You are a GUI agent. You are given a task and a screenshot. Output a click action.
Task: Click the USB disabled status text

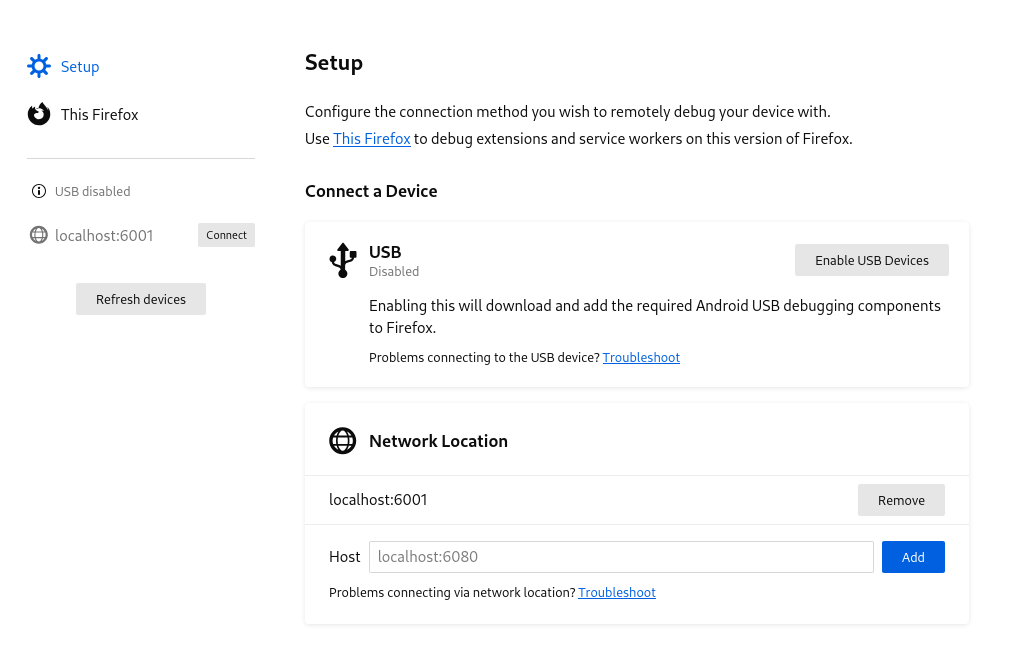point(92,191)
